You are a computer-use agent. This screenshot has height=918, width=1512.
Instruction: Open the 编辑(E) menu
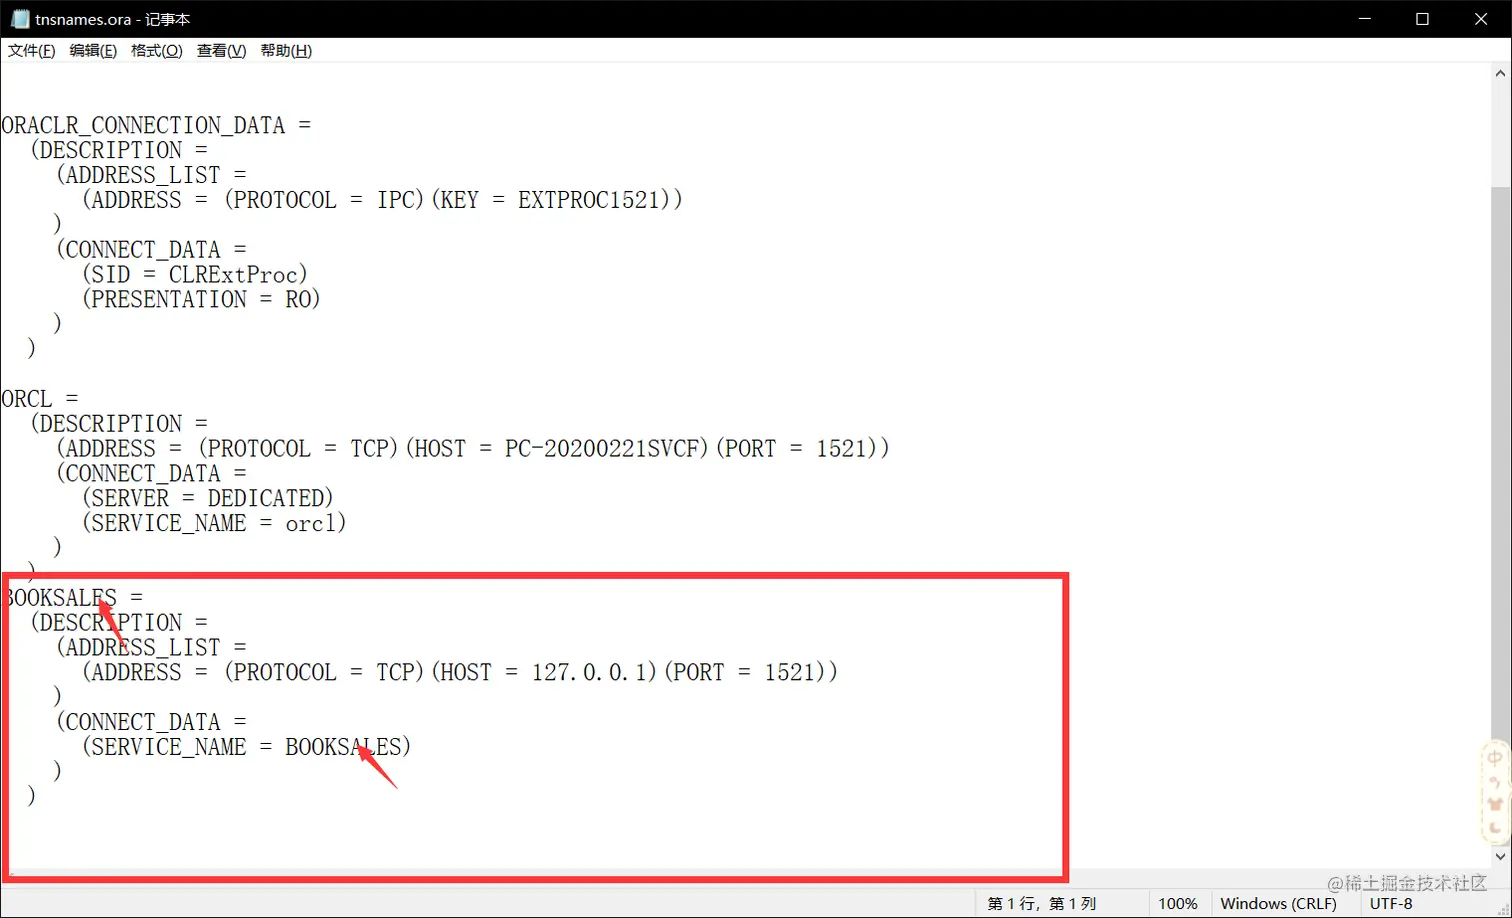coord(93,50)
